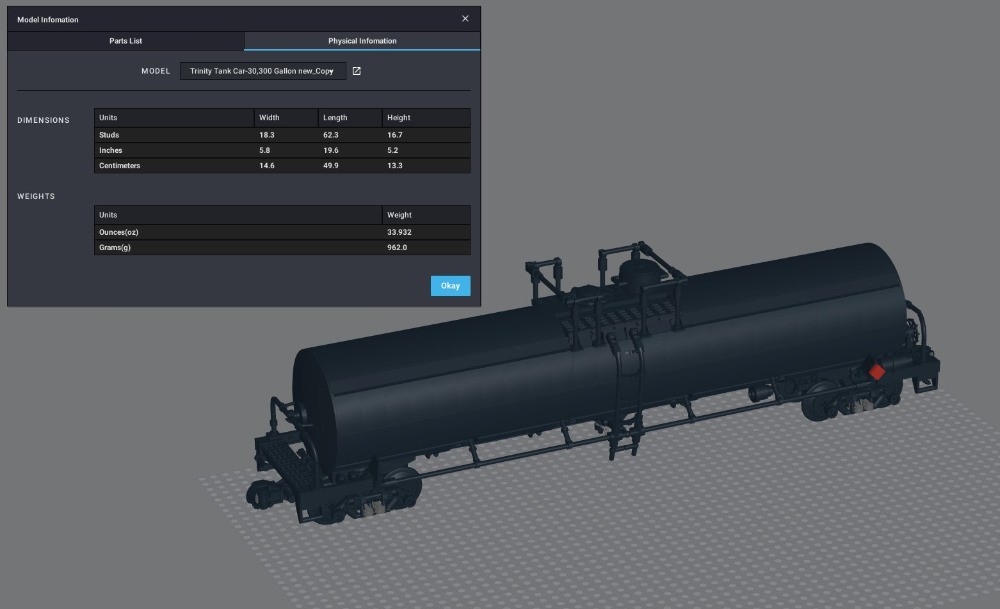Image resolution: width=1000 pixels, height=609 pixels.
Task: Select the Physical Information tab
Action: 362,41
